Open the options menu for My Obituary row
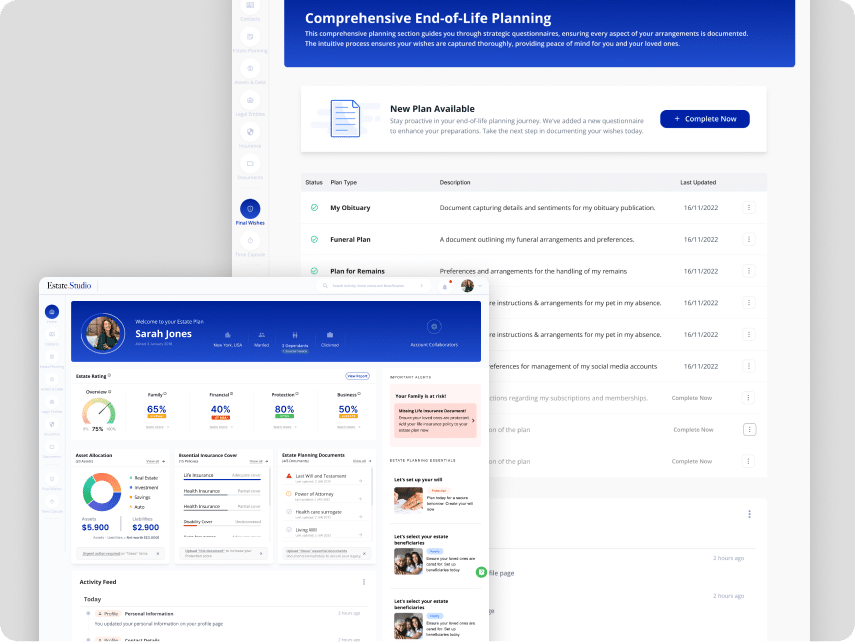Viewport: 855px width, 642px height. (749, 208)
